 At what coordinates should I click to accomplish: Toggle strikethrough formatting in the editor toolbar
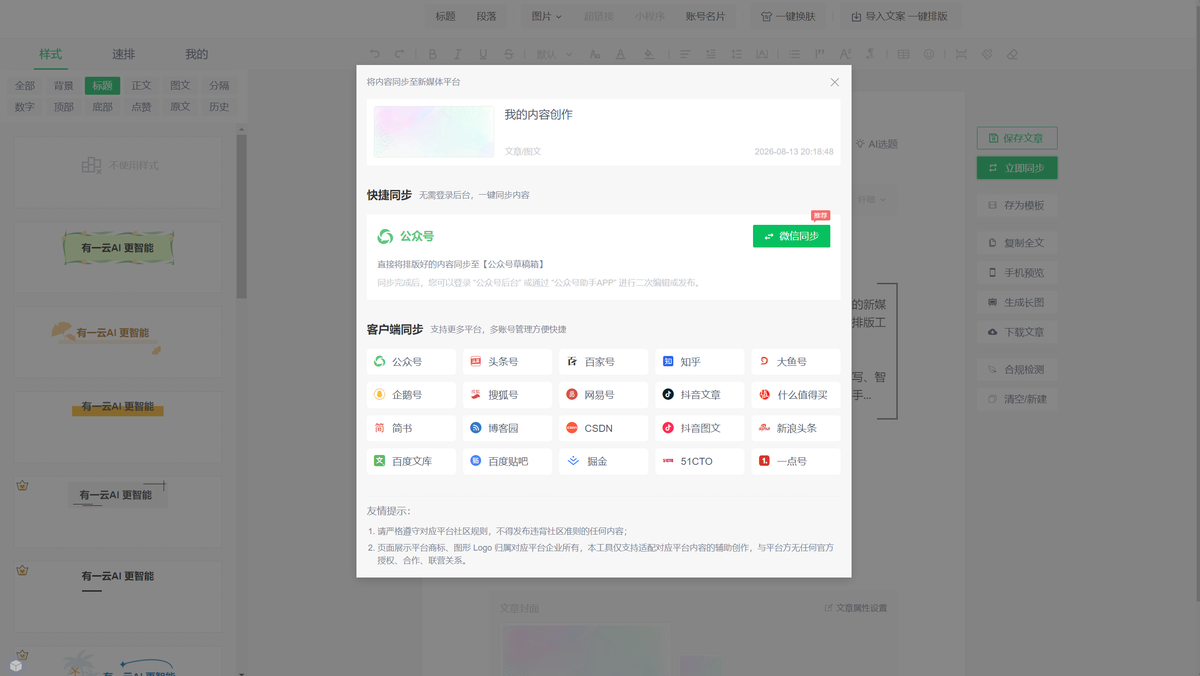(509, 54)
